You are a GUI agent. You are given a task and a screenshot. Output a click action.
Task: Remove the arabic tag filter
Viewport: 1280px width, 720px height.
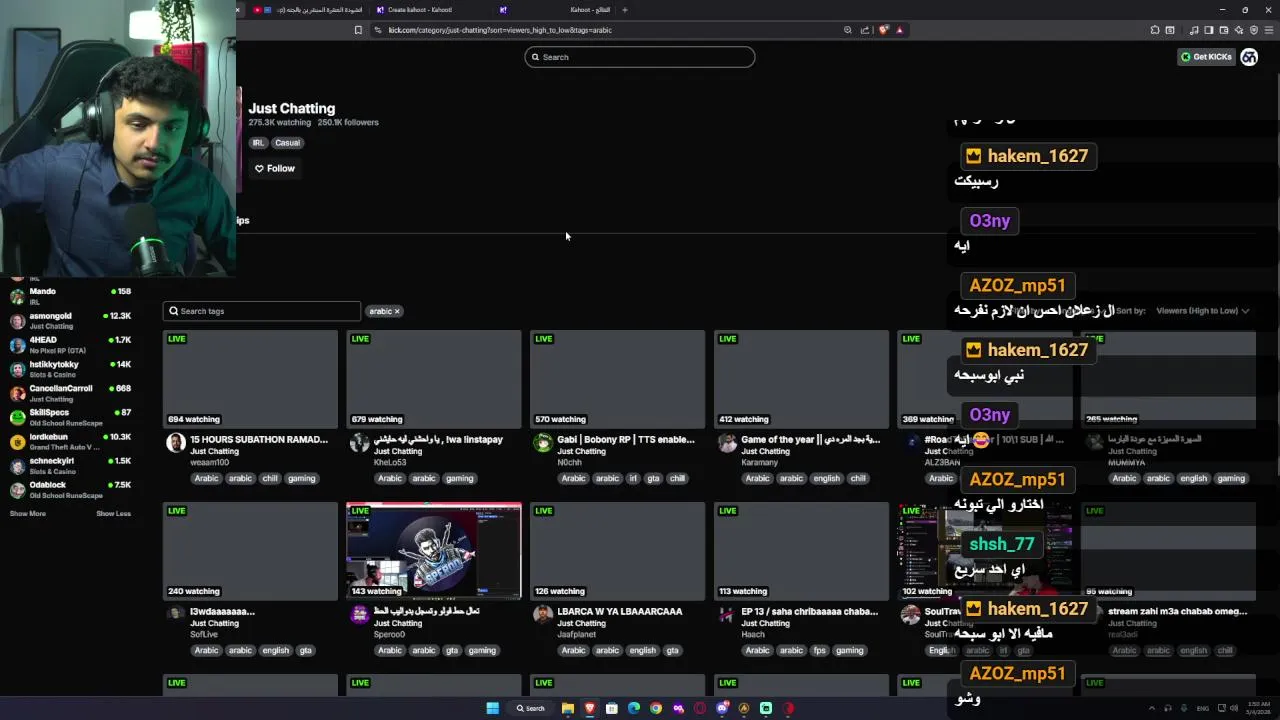tap(397, 311)
